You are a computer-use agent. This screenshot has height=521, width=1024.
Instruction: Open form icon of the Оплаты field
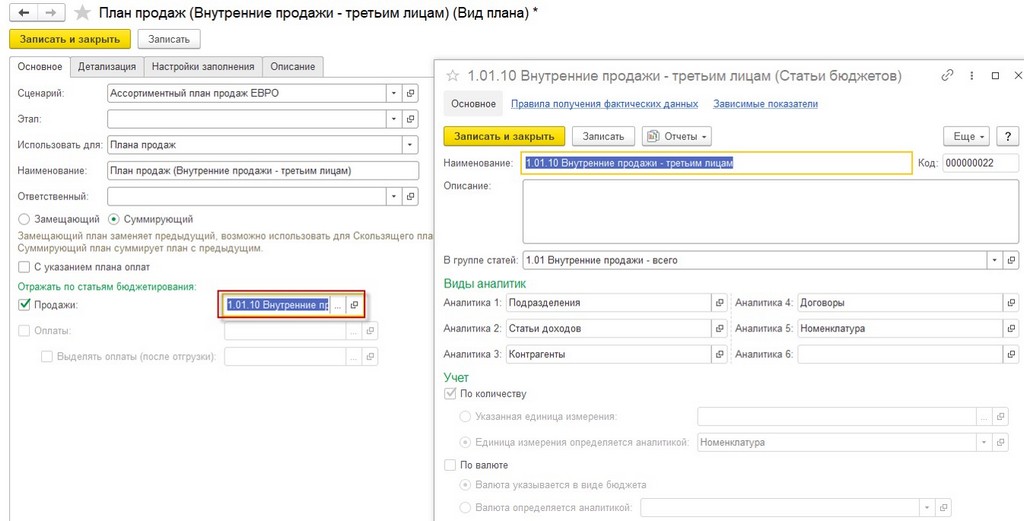(x=370, y=331)
